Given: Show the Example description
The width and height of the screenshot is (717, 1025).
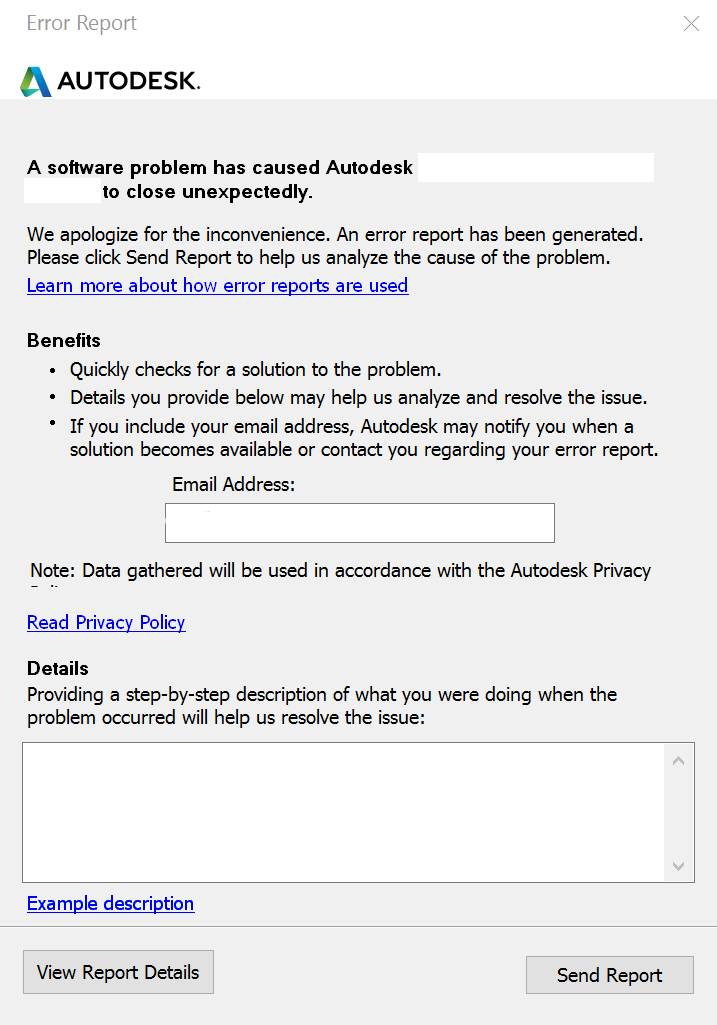Looking at the screenshot, I should pos(110,904).
